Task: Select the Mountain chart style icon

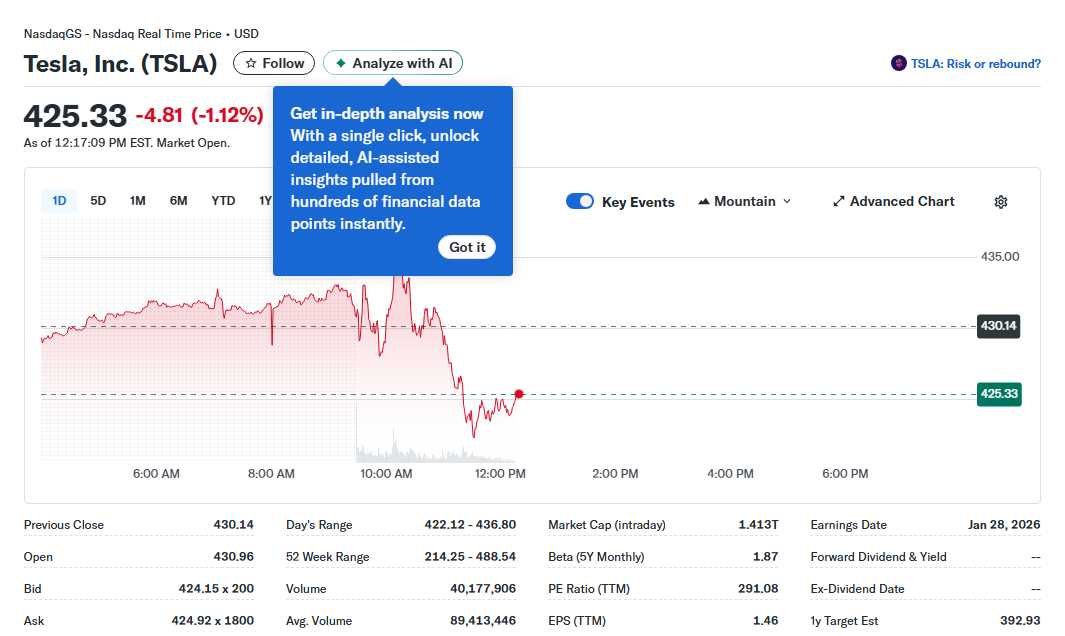Action: coord(708,201)
